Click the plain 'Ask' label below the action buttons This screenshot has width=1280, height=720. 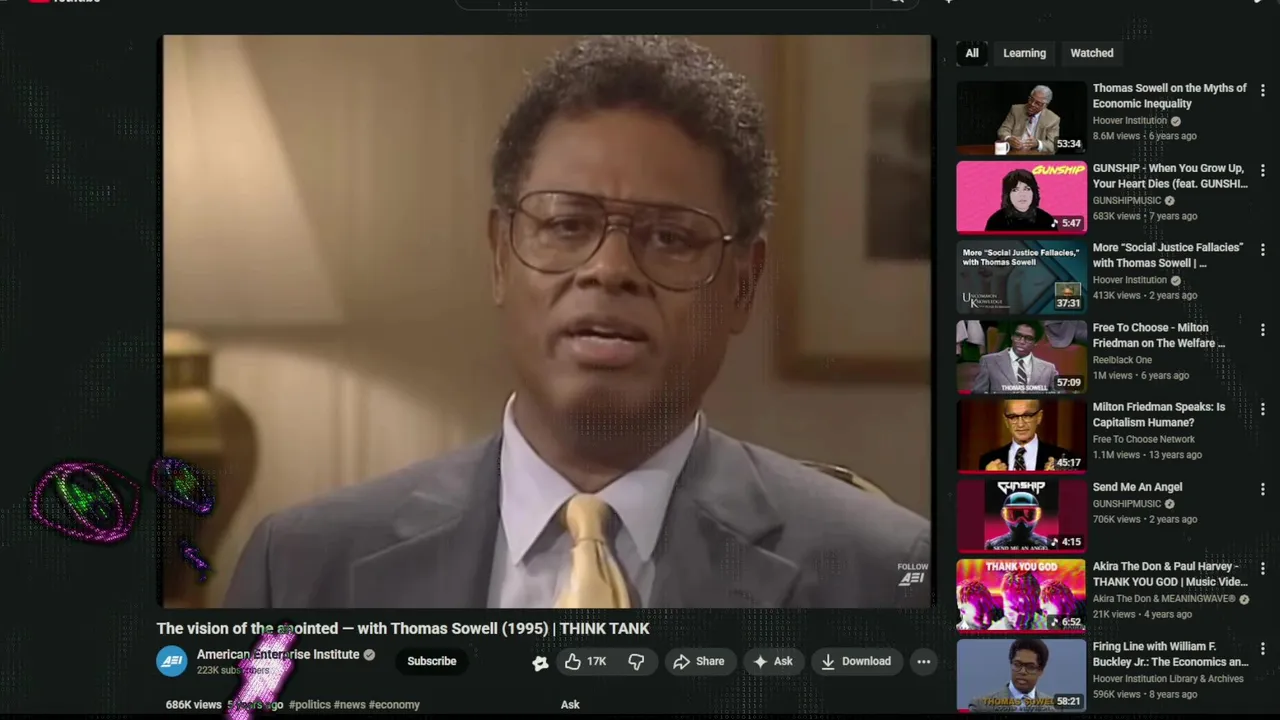(570, 704)
